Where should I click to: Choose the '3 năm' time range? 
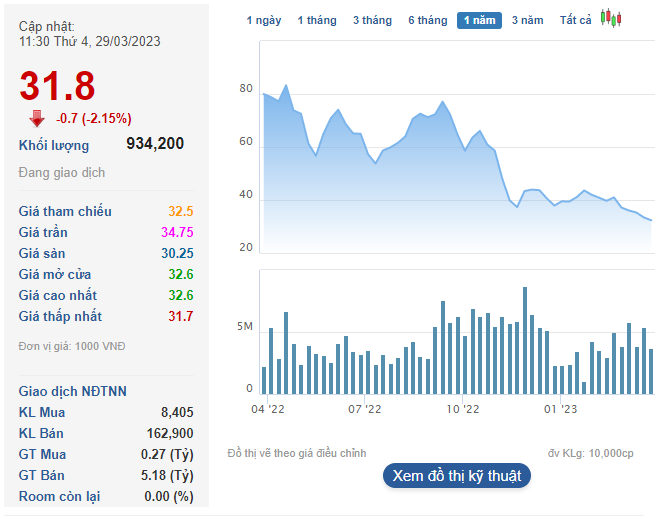[x=527, y=20]
